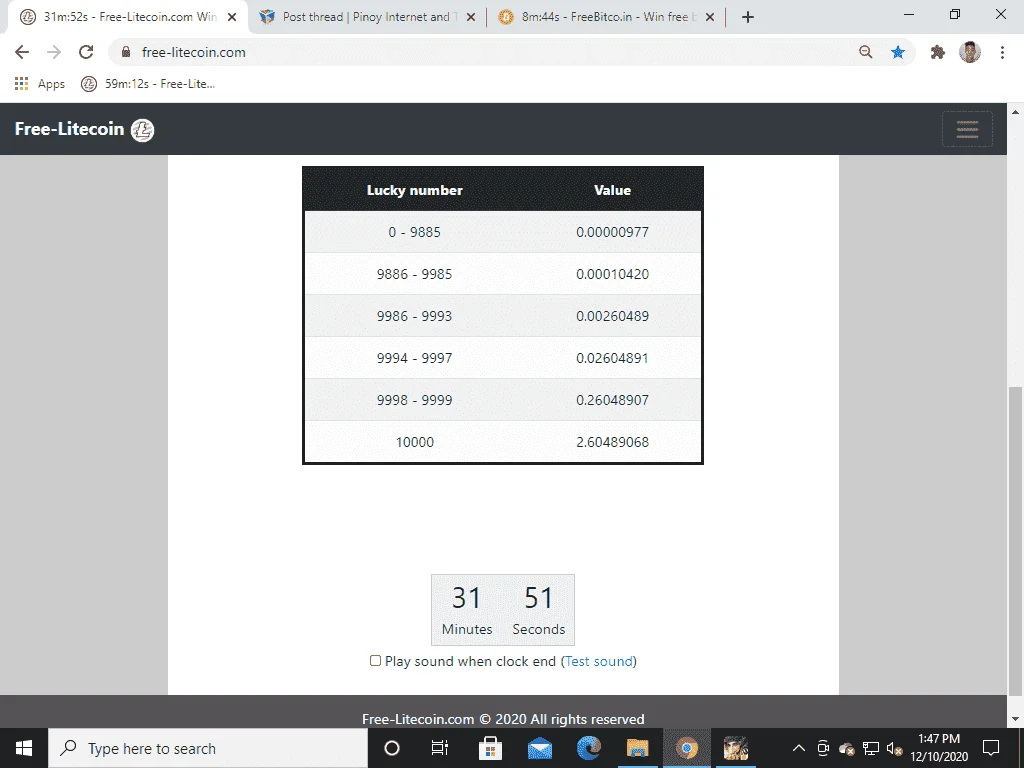1024x768 pixels.
Task: Select the 2.60489068 jackpot value
Action: pyautogui.click(x=613, y=441)
